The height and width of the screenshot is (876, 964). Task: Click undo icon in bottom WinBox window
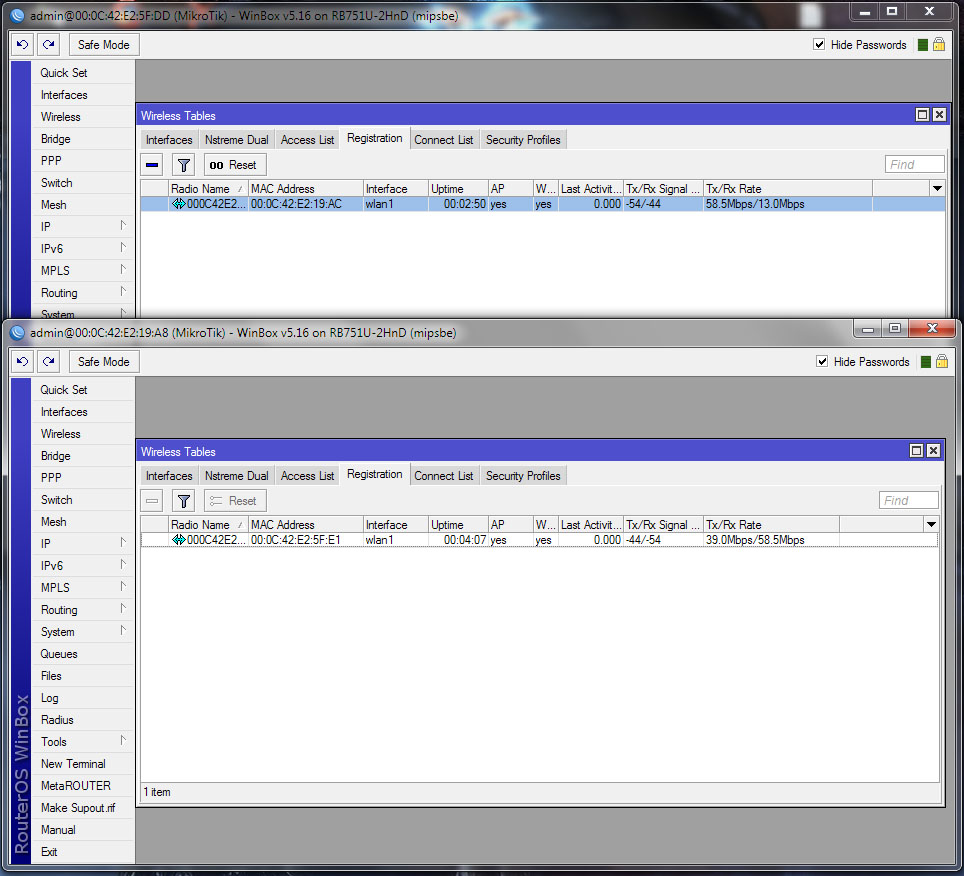23,361
